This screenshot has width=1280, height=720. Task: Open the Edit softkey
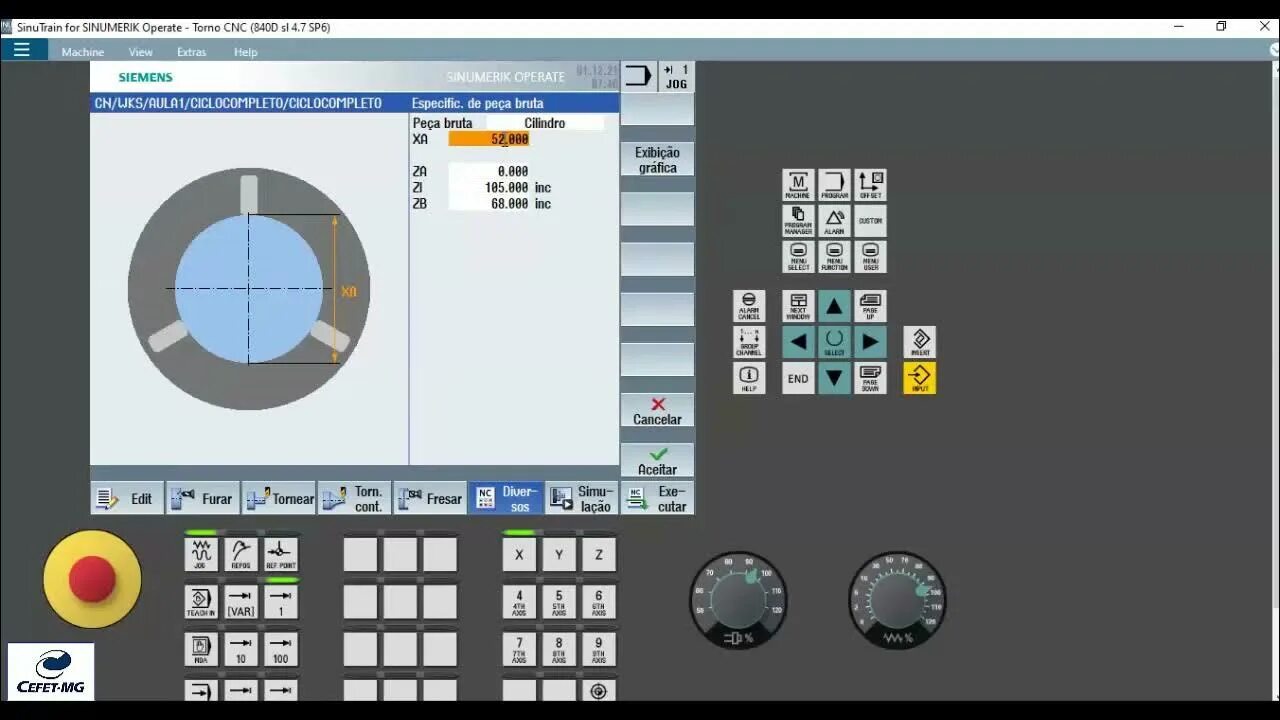click(127, 498)
